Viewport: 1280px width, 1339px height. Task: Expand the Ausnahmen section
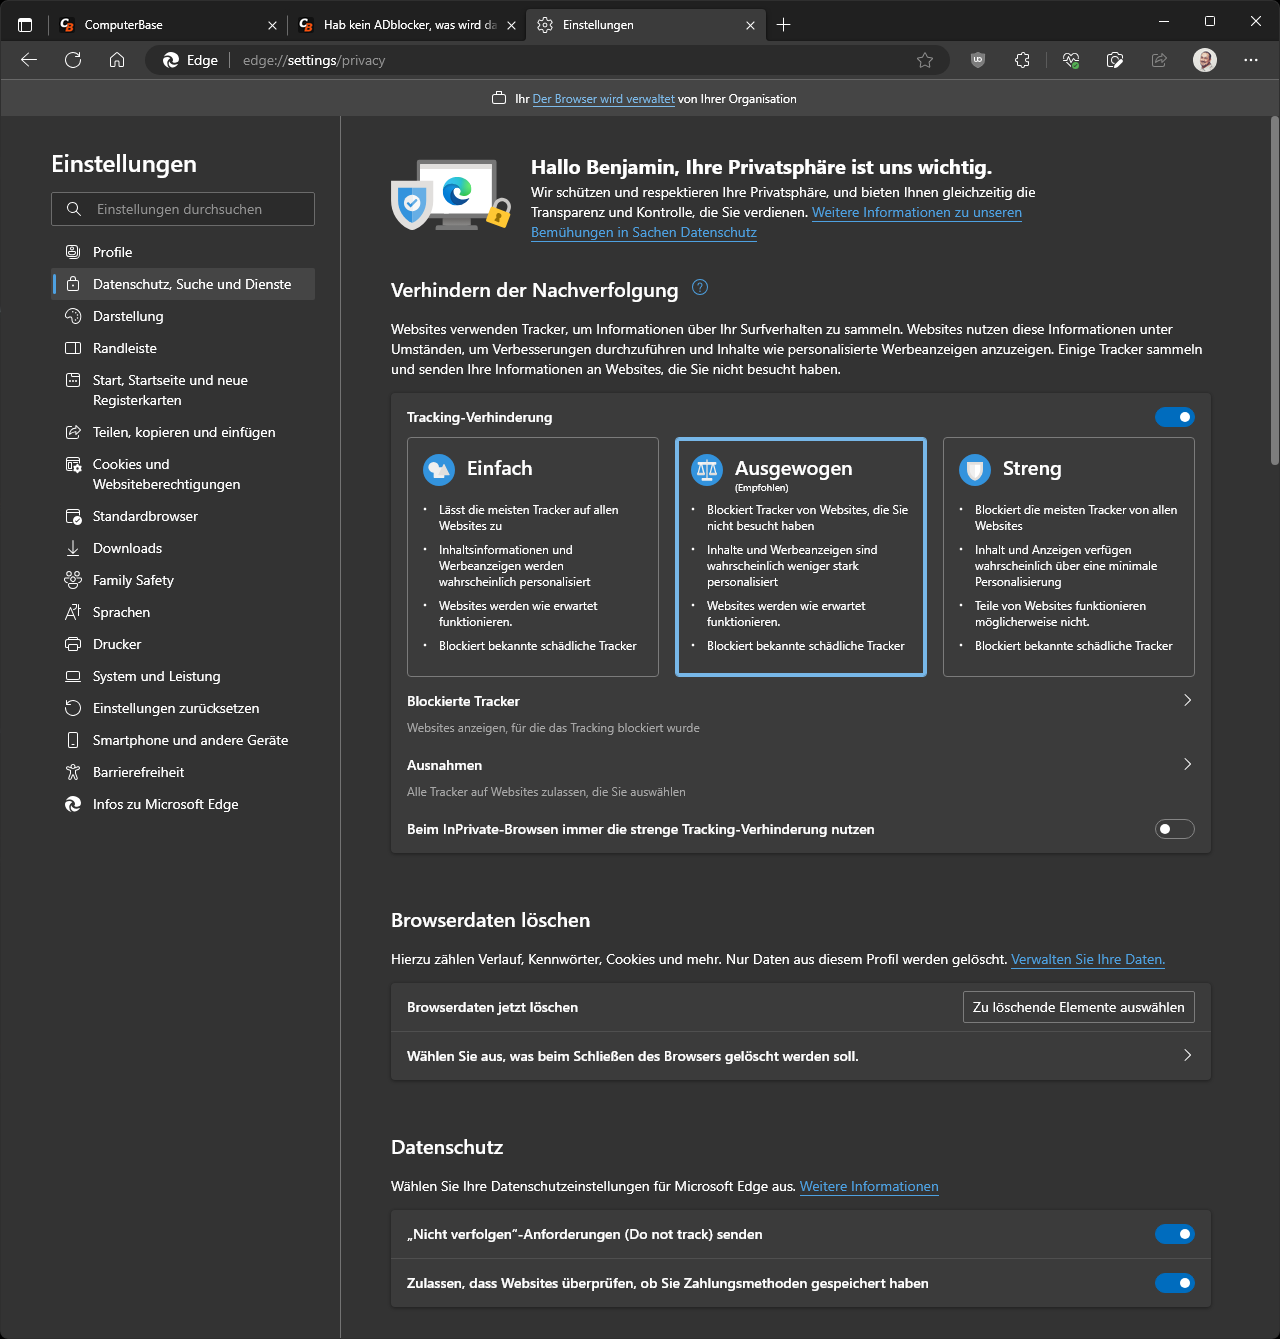(x=1187, y=764)
